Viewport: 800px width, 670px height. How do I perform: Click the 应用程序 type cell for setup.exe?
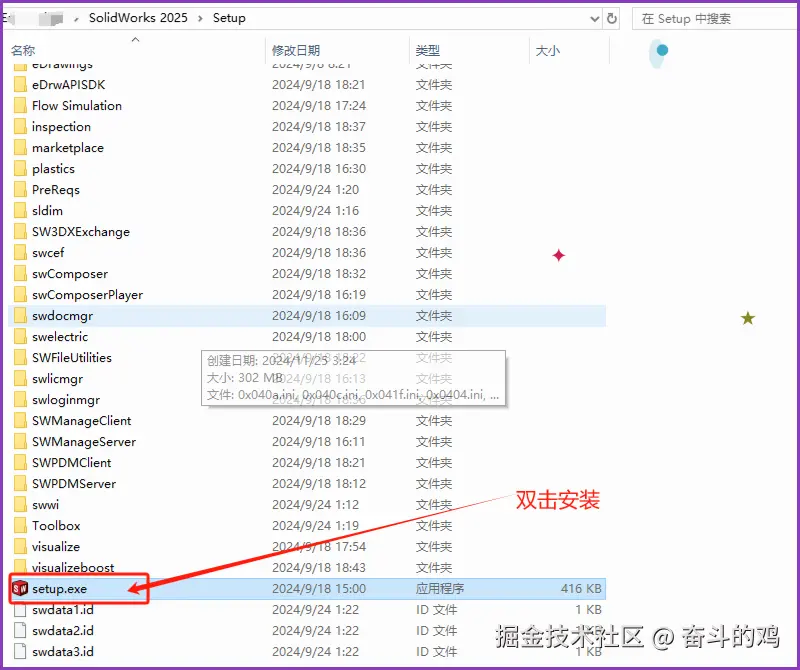[x=440, y=588]
